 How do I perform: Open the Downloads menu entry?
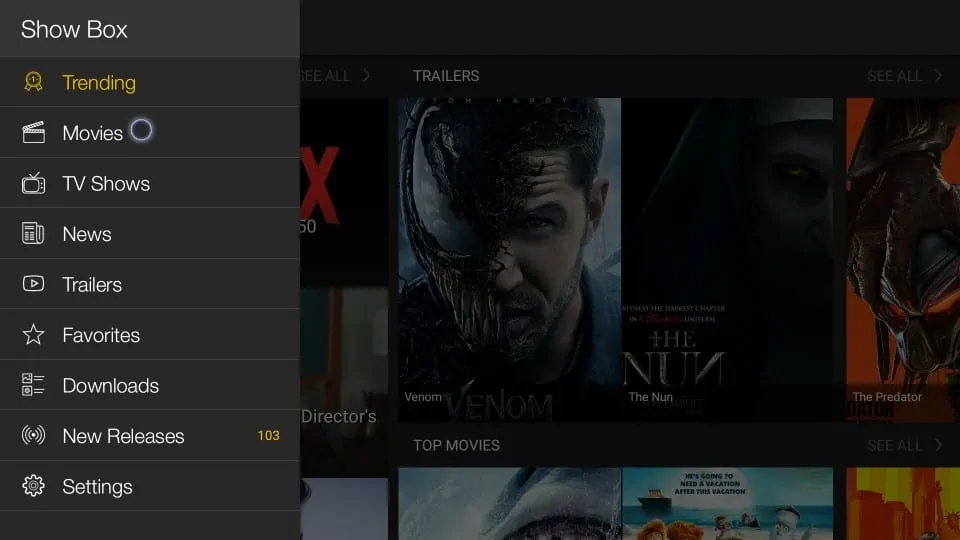click(150, 385)
